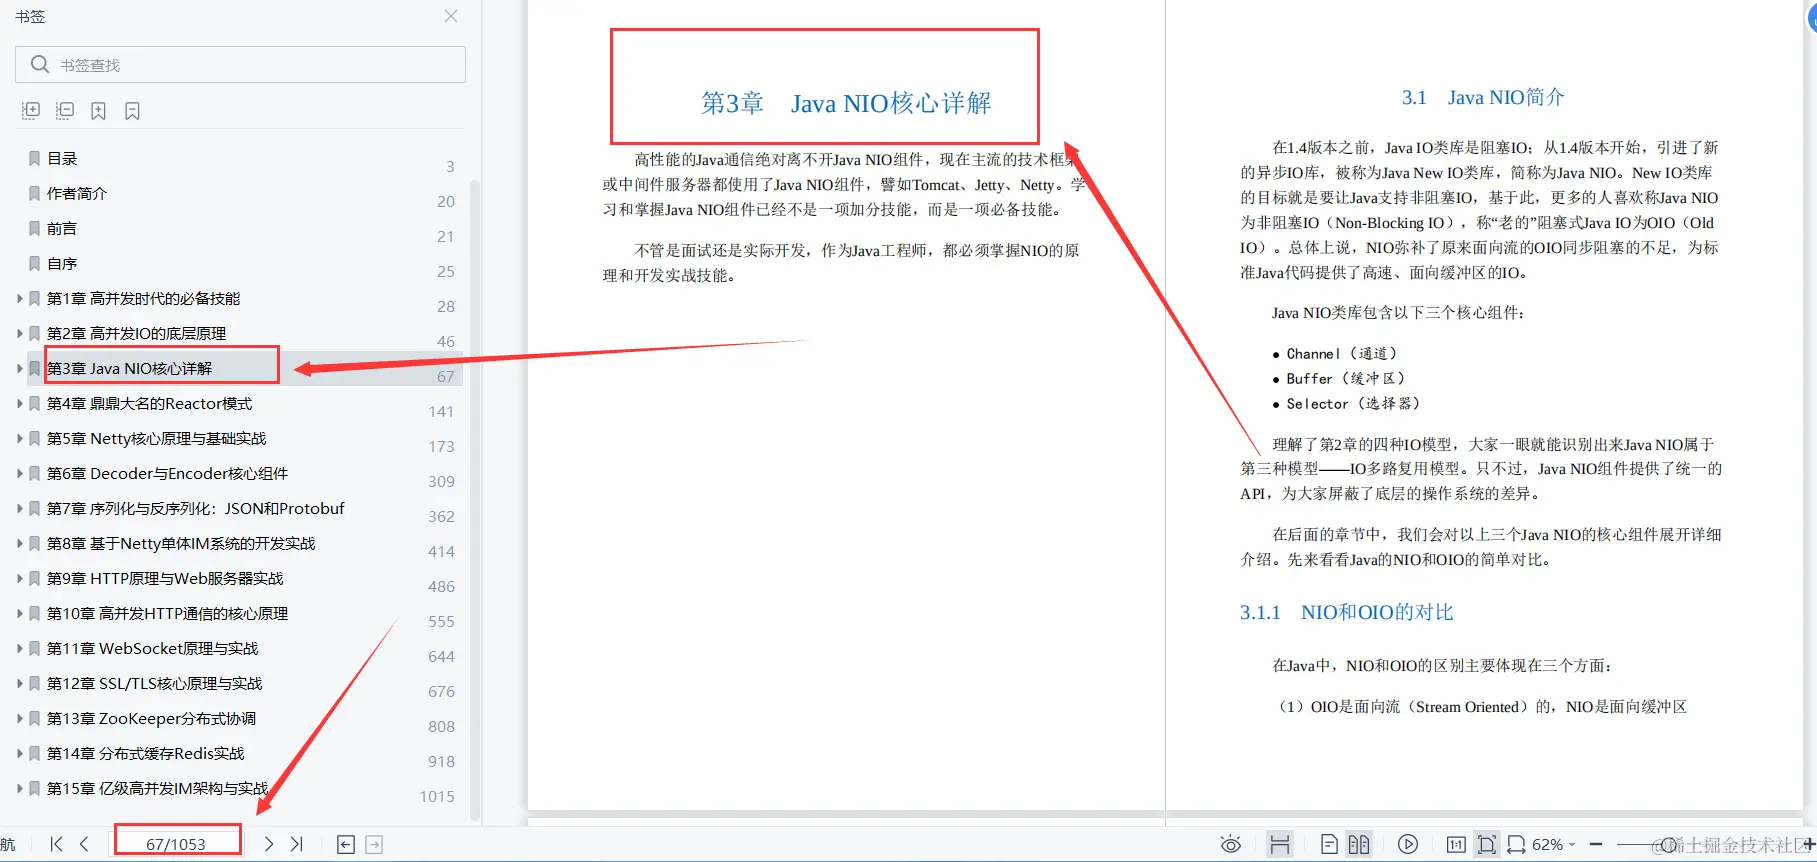This screenshot has width=1817, height=862.
Task: Jump to last page button
Action: 296,844
